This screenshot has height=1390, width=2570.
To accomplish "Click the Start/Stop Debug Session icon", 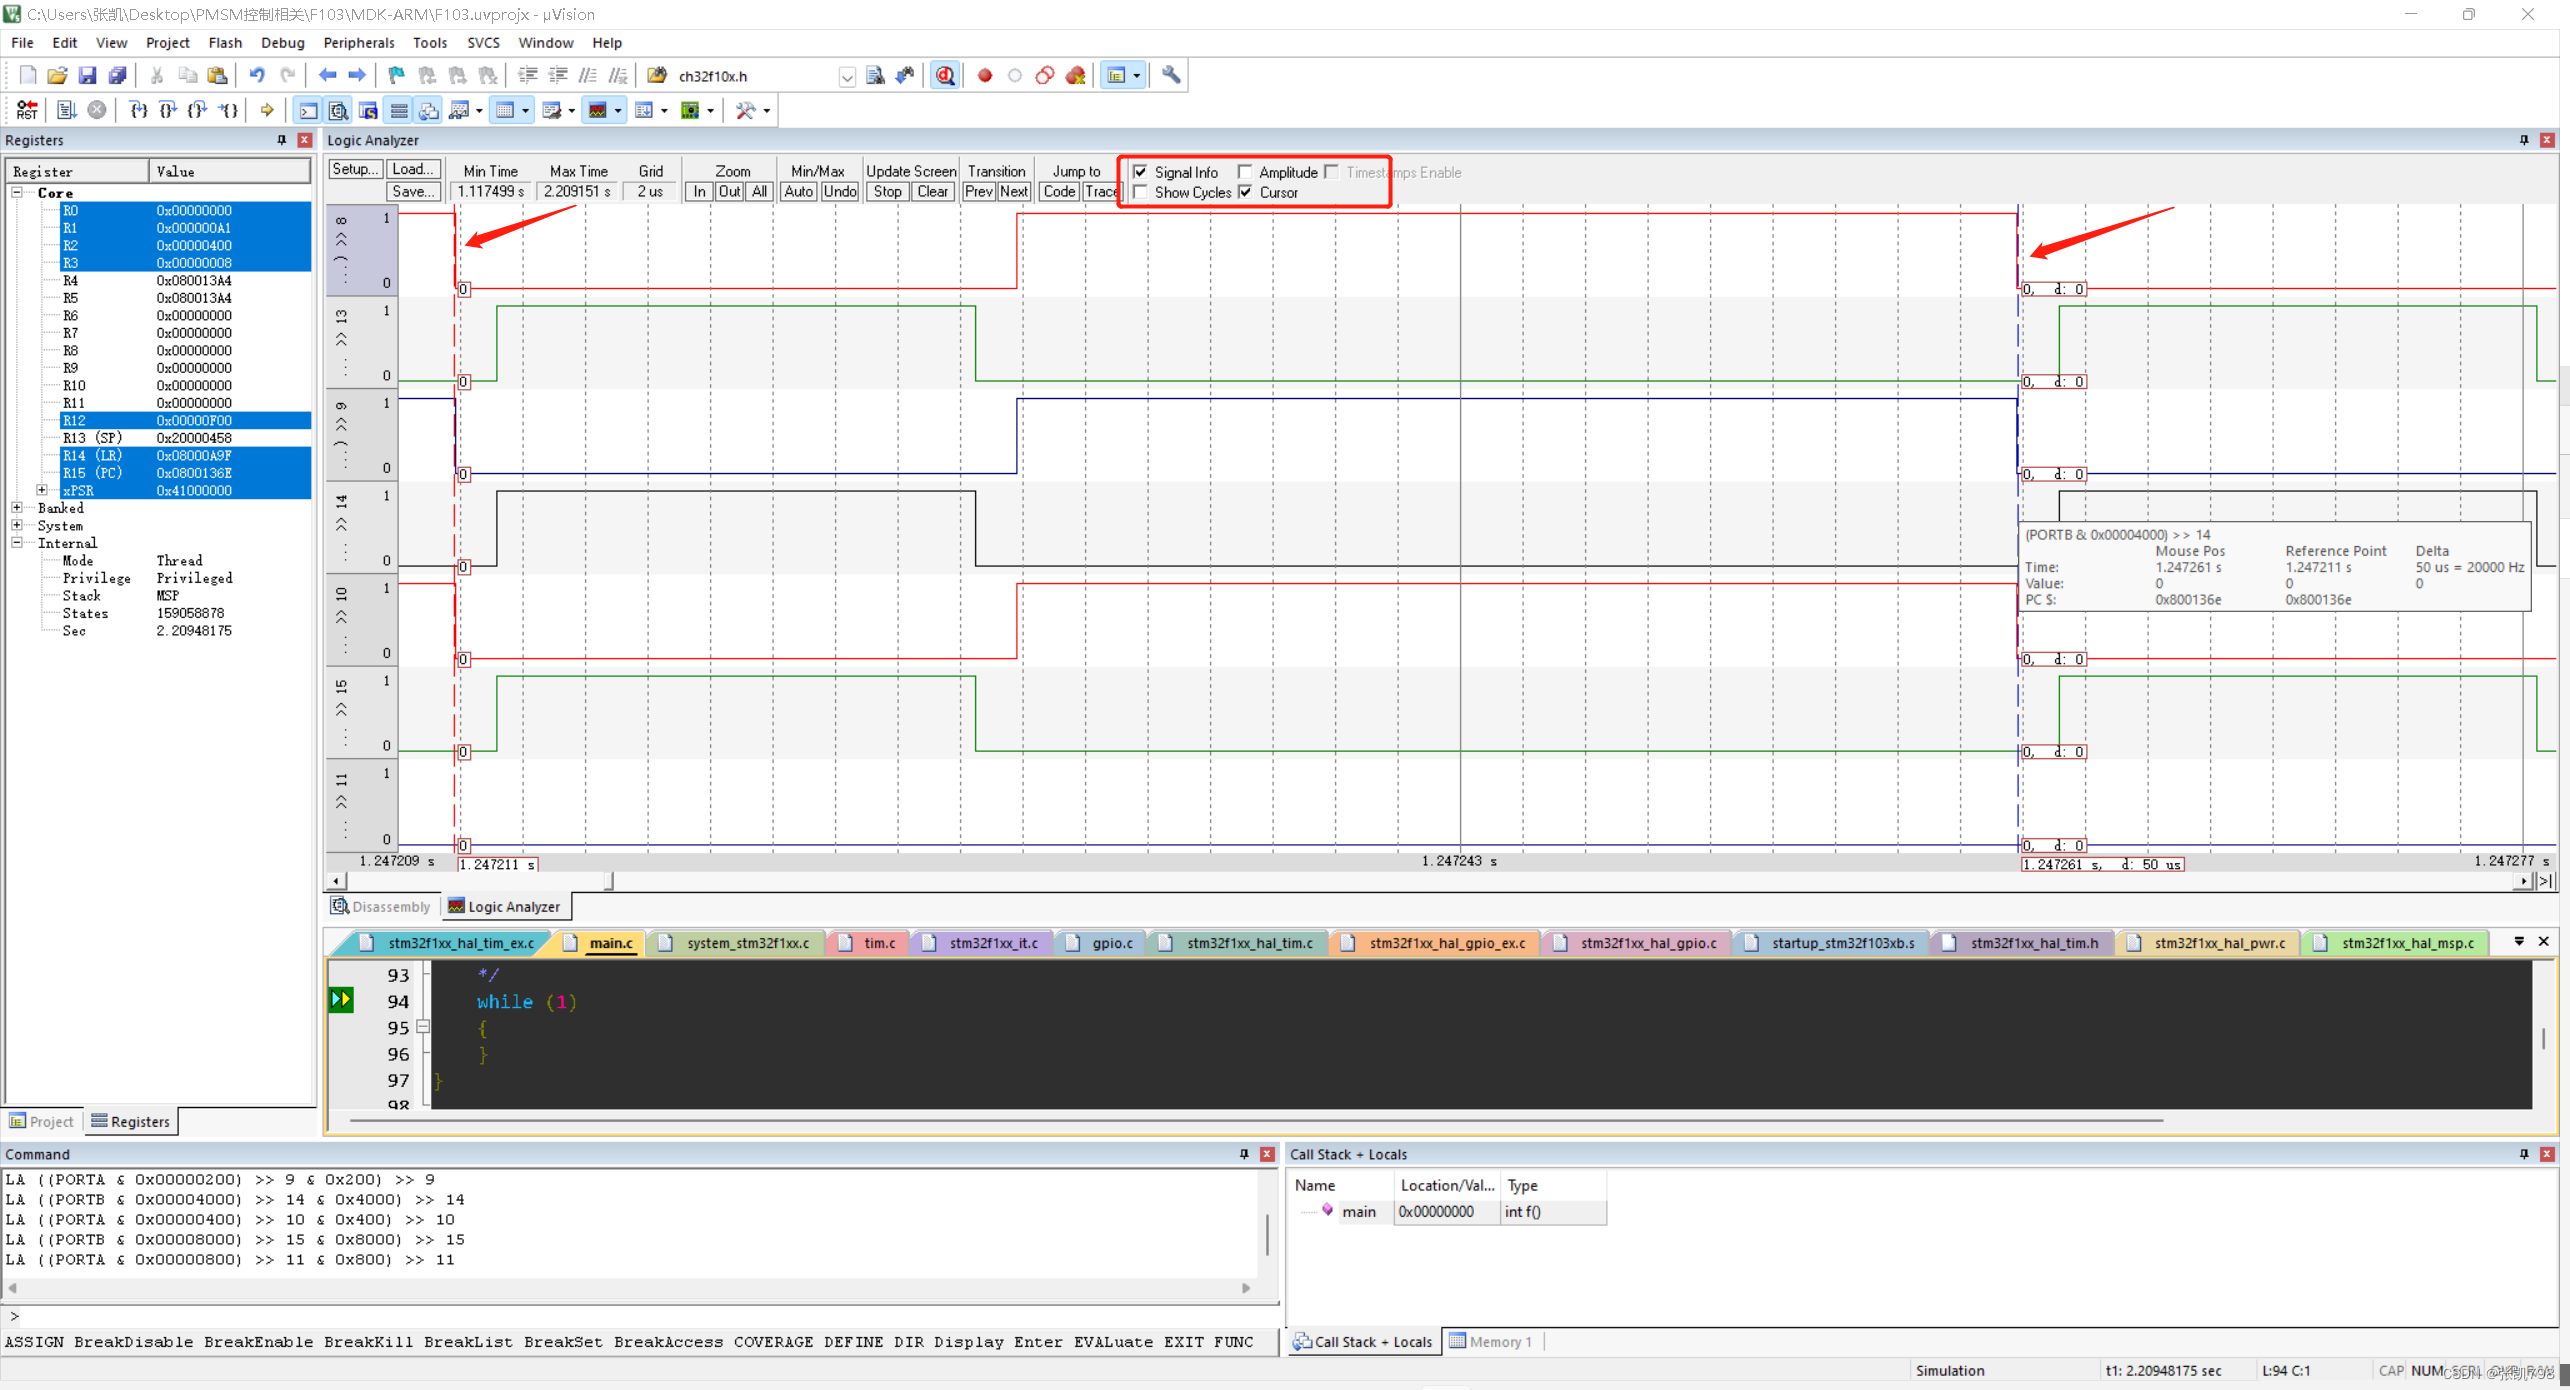I will (945, 75).
